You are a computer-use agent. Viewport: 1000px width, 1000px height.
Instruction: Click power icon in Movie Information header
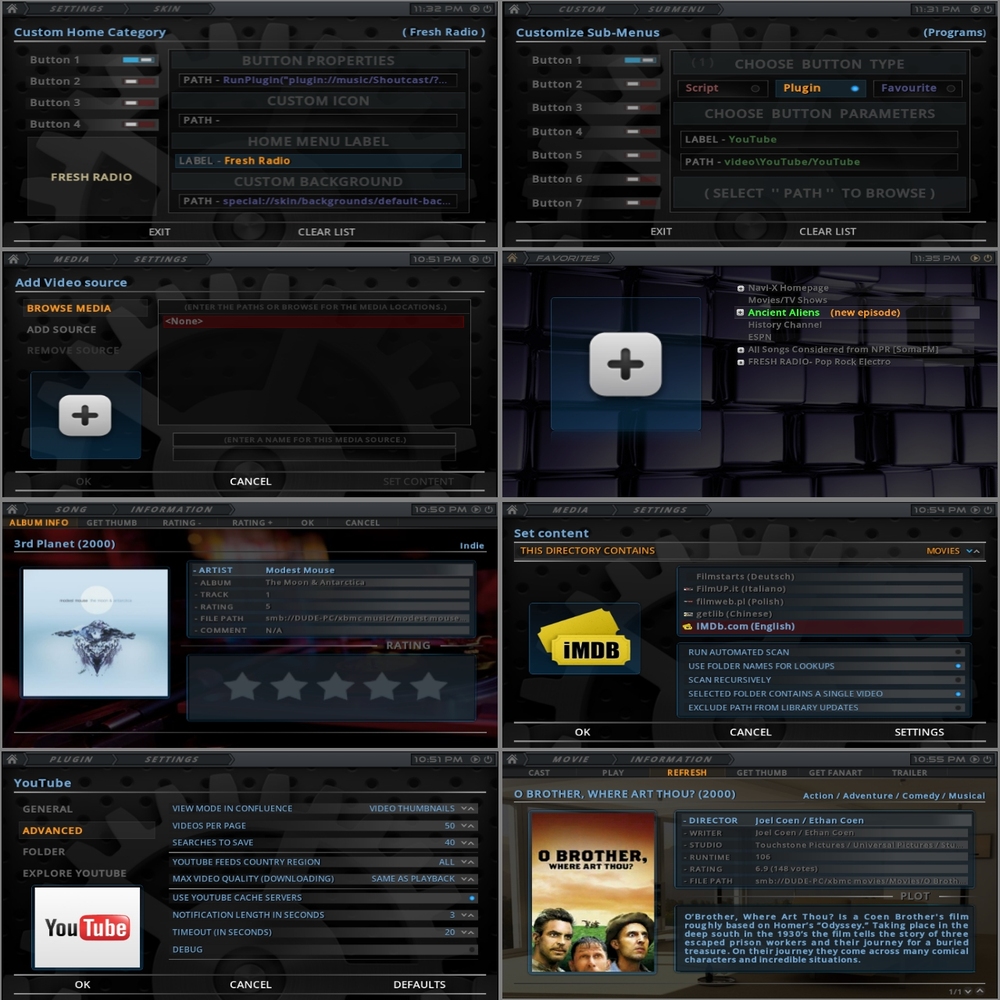987,759
